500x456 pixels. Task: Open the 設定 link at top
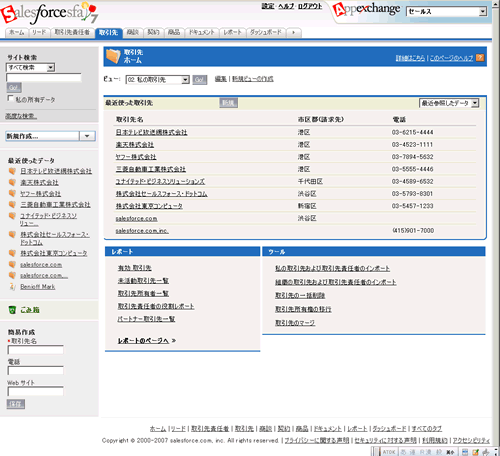click(x=268, y=6)
